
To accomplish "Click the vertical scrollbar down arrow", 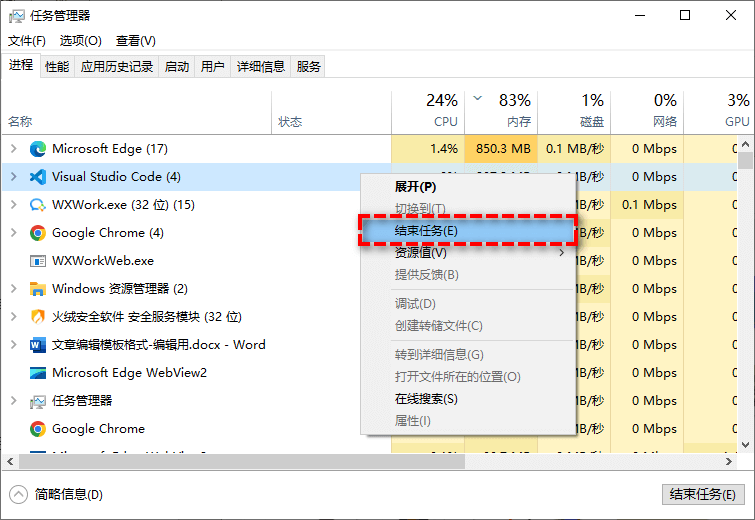I will (x=745, y=445).
